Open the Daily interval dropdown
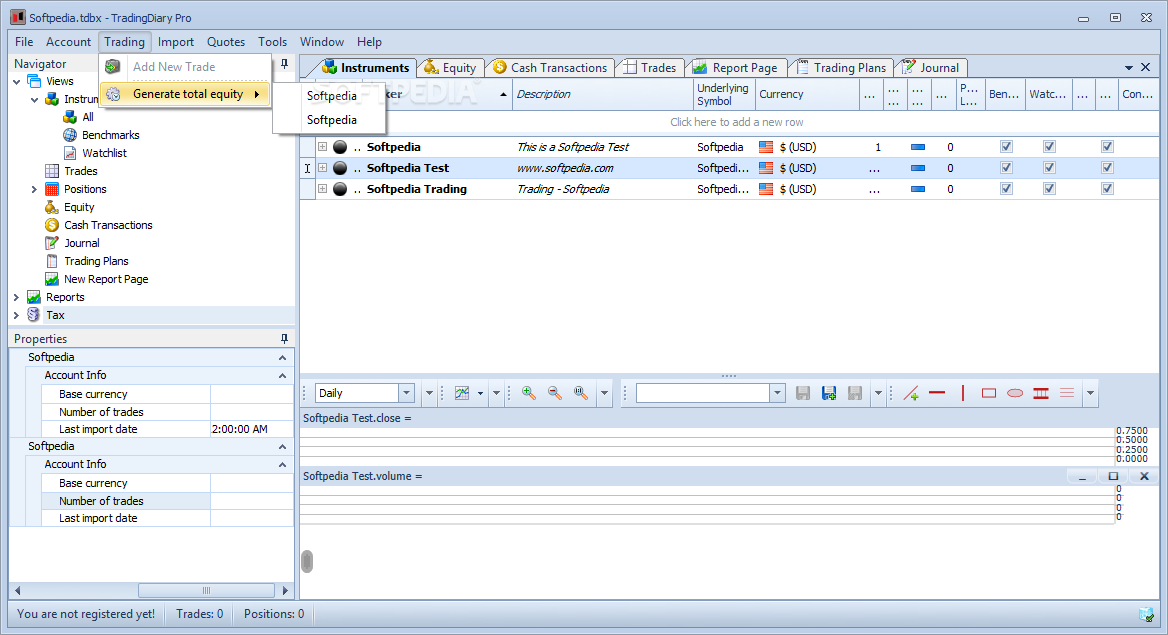This screenshot has width=1168, height=635. [x=406, y=393]
